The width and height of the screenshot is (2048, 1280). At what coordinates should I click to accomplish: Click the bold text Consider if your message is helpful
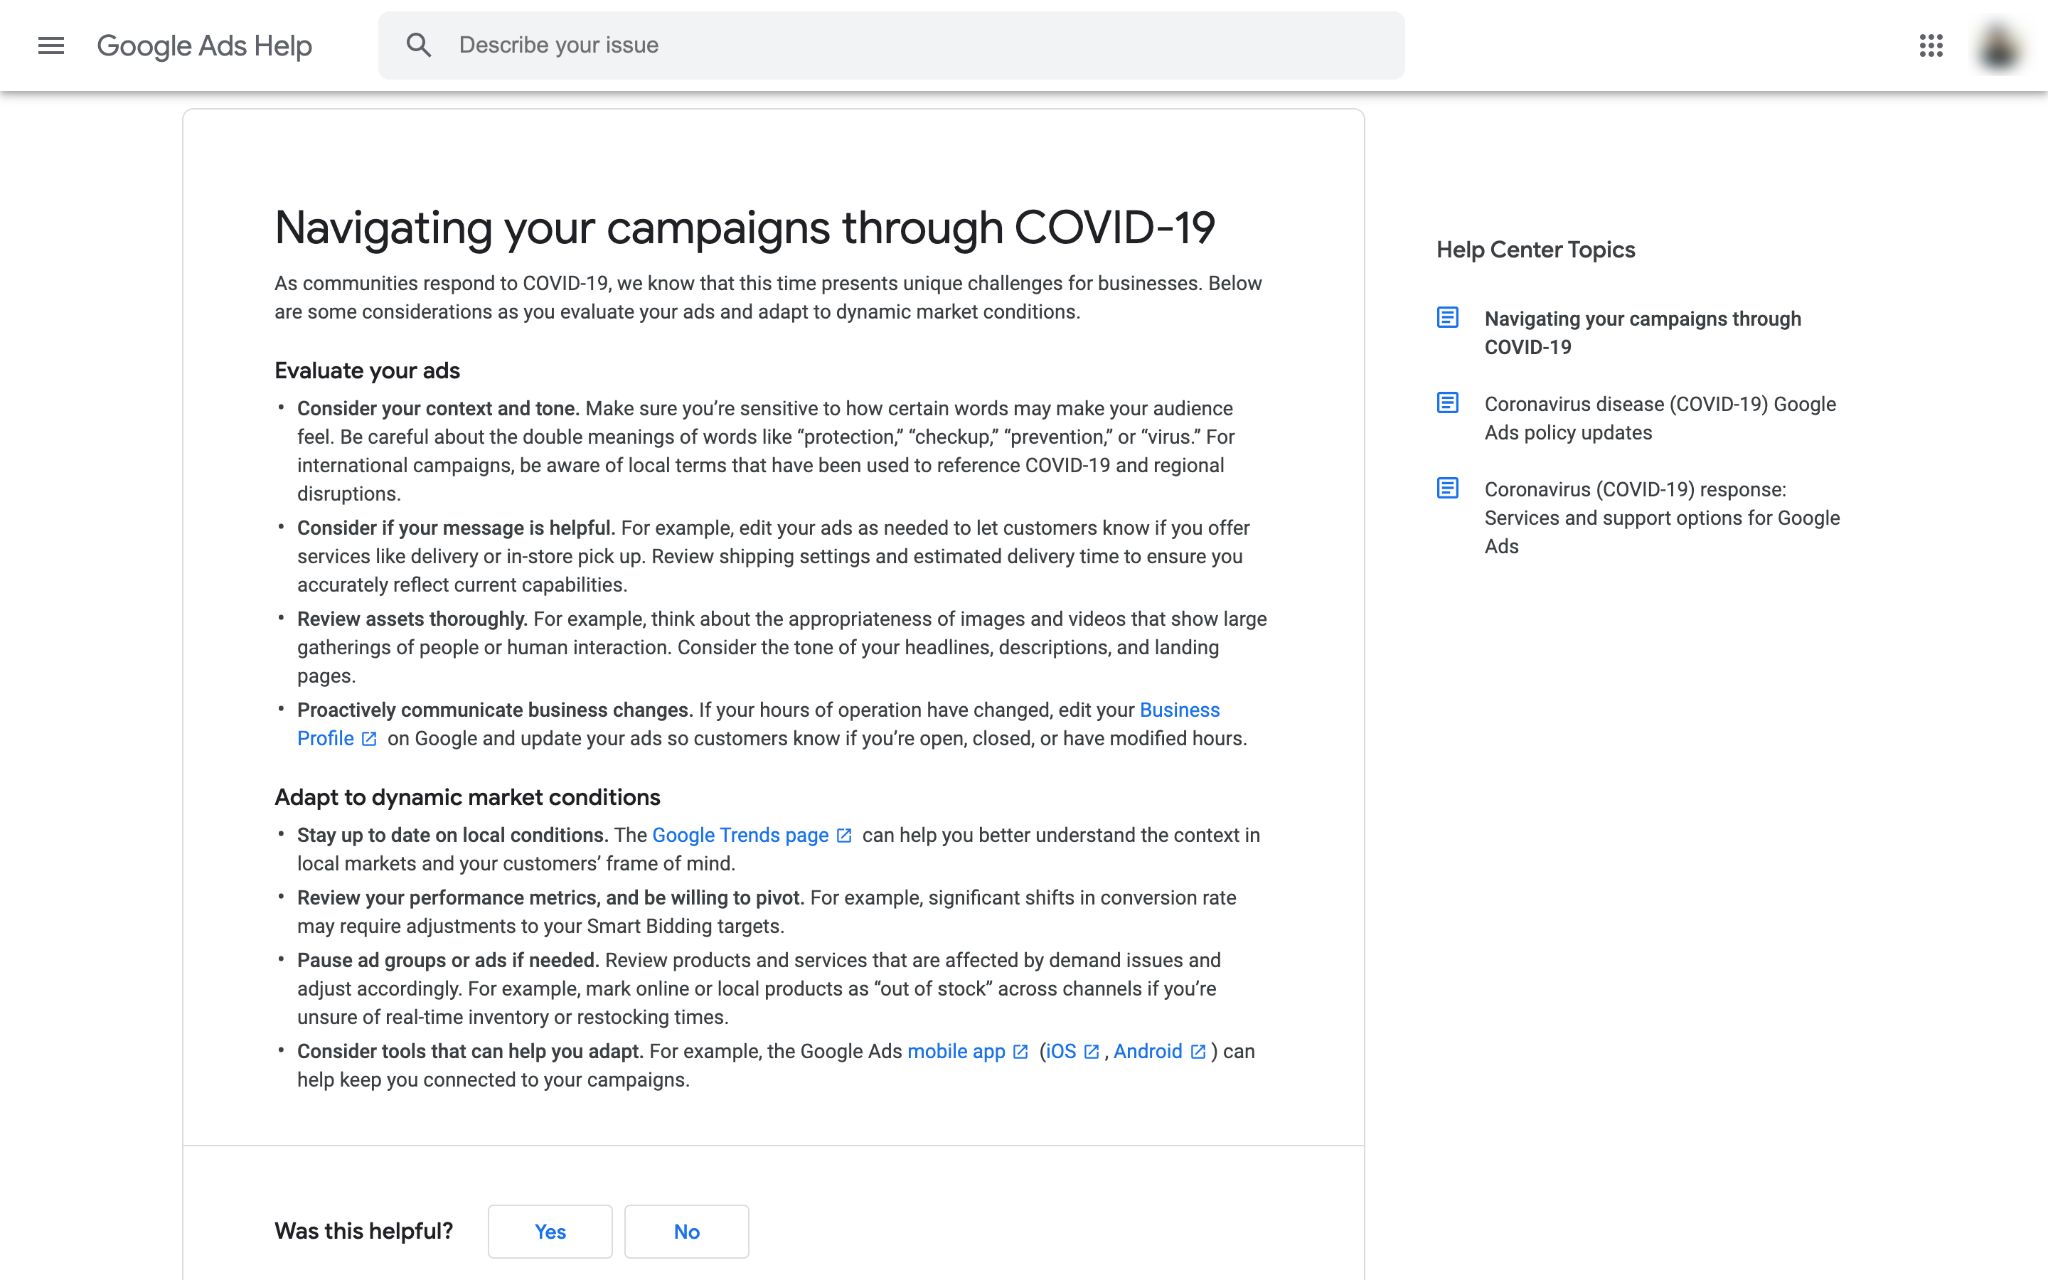click(456, 527)
